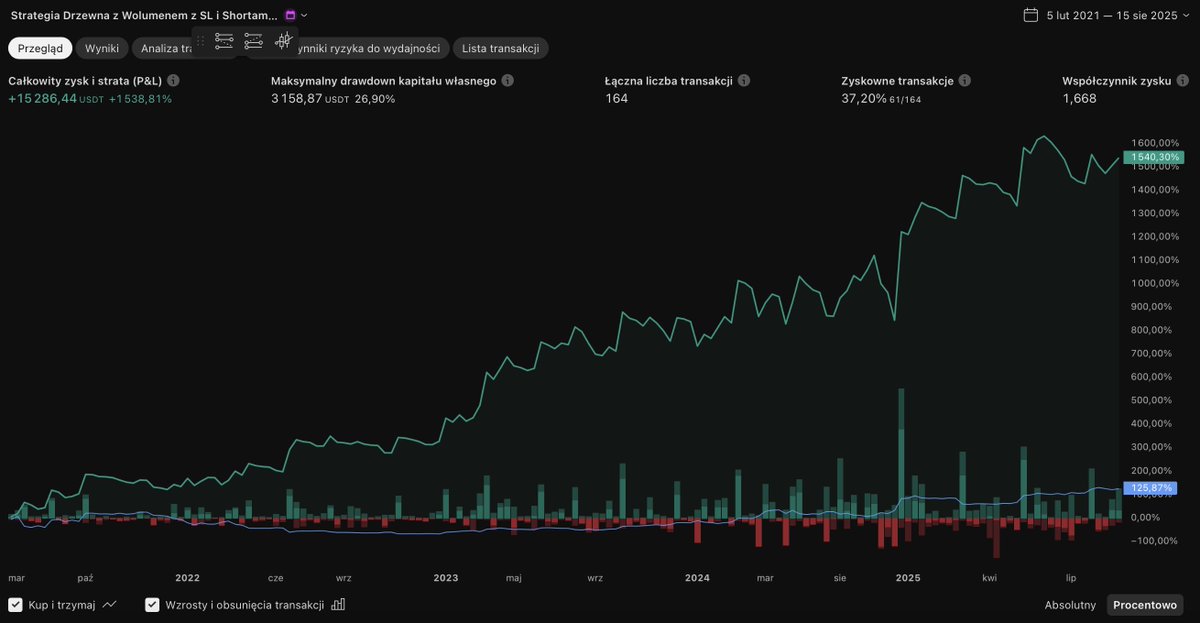The height and width of the screenshot is (623, 1200).
Task: Click the profit percentage +1 538,81%
Action: point(140,99)
